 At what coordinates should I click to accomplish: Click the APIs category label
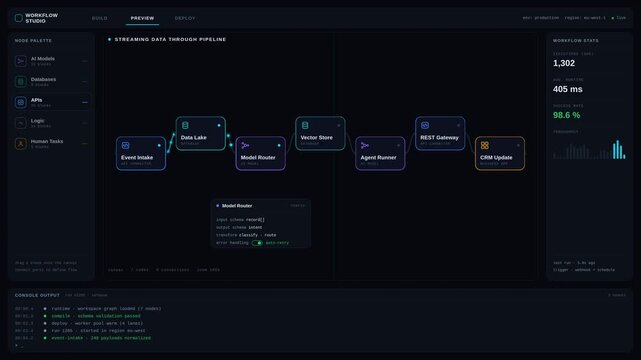pyautogui.click(x=36, y=100)
